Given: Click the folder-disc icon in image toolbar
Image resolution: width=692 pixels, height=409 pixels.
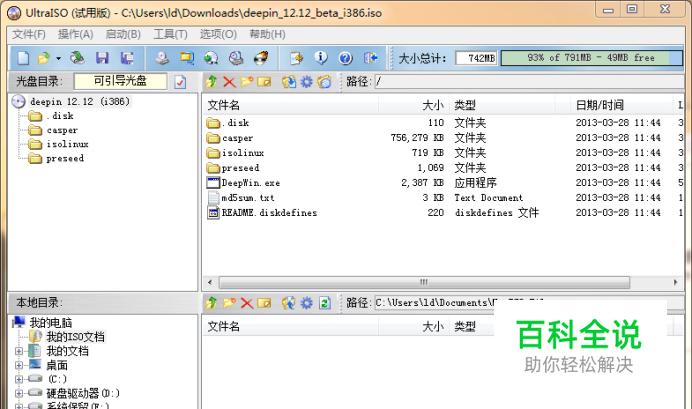Looking at the screenshot, I should [324, 82].
